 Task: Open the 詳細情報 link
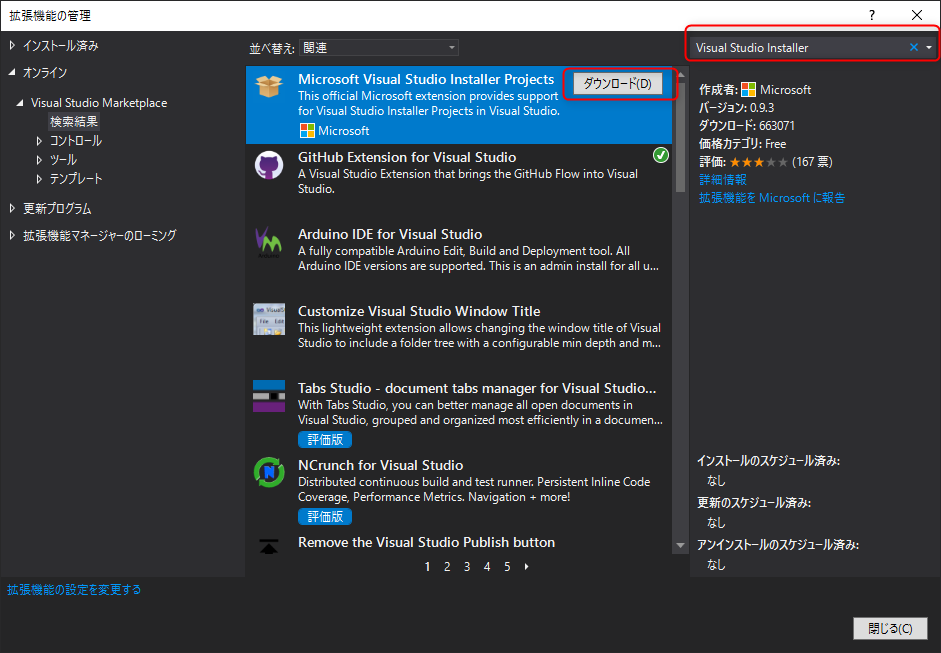click(x=723, y=180)
